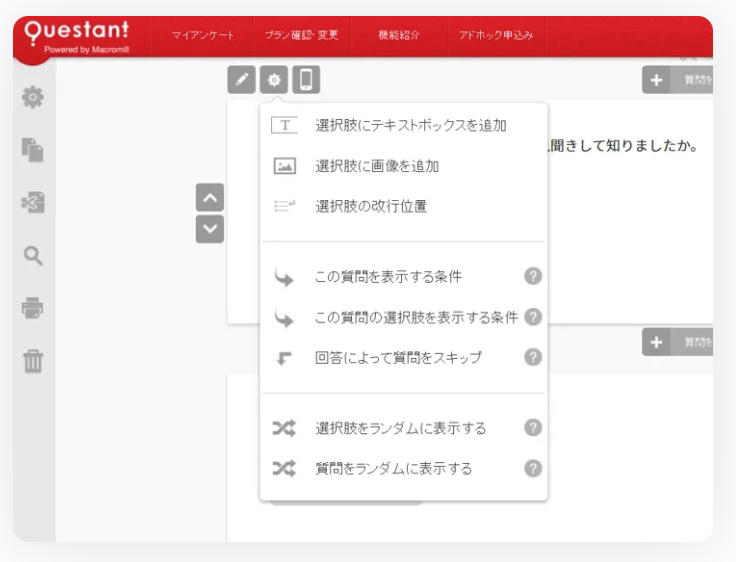
Task: Toggle 選択肢をランダムに表示する option
Action: tap(400, 428)
